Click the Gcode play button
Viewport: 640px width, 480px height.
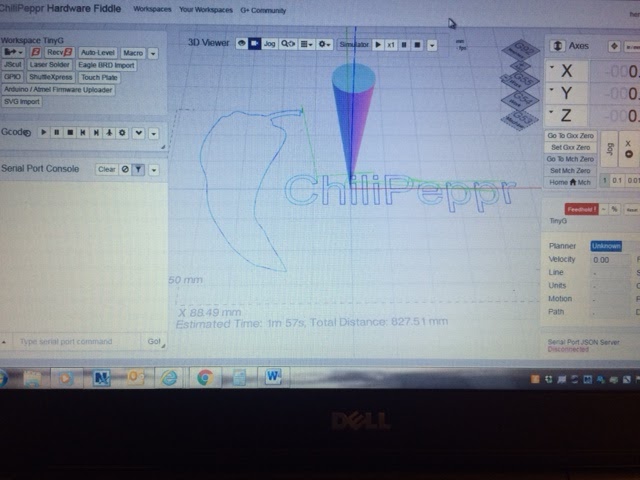[45, 132]
